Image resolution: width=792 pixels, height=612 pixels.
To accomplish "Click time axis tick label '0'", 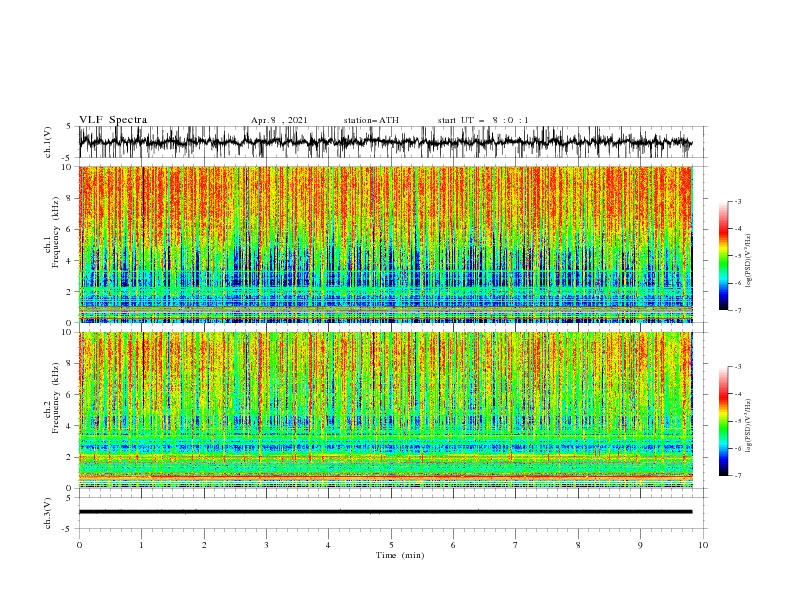I will (79, 545).
